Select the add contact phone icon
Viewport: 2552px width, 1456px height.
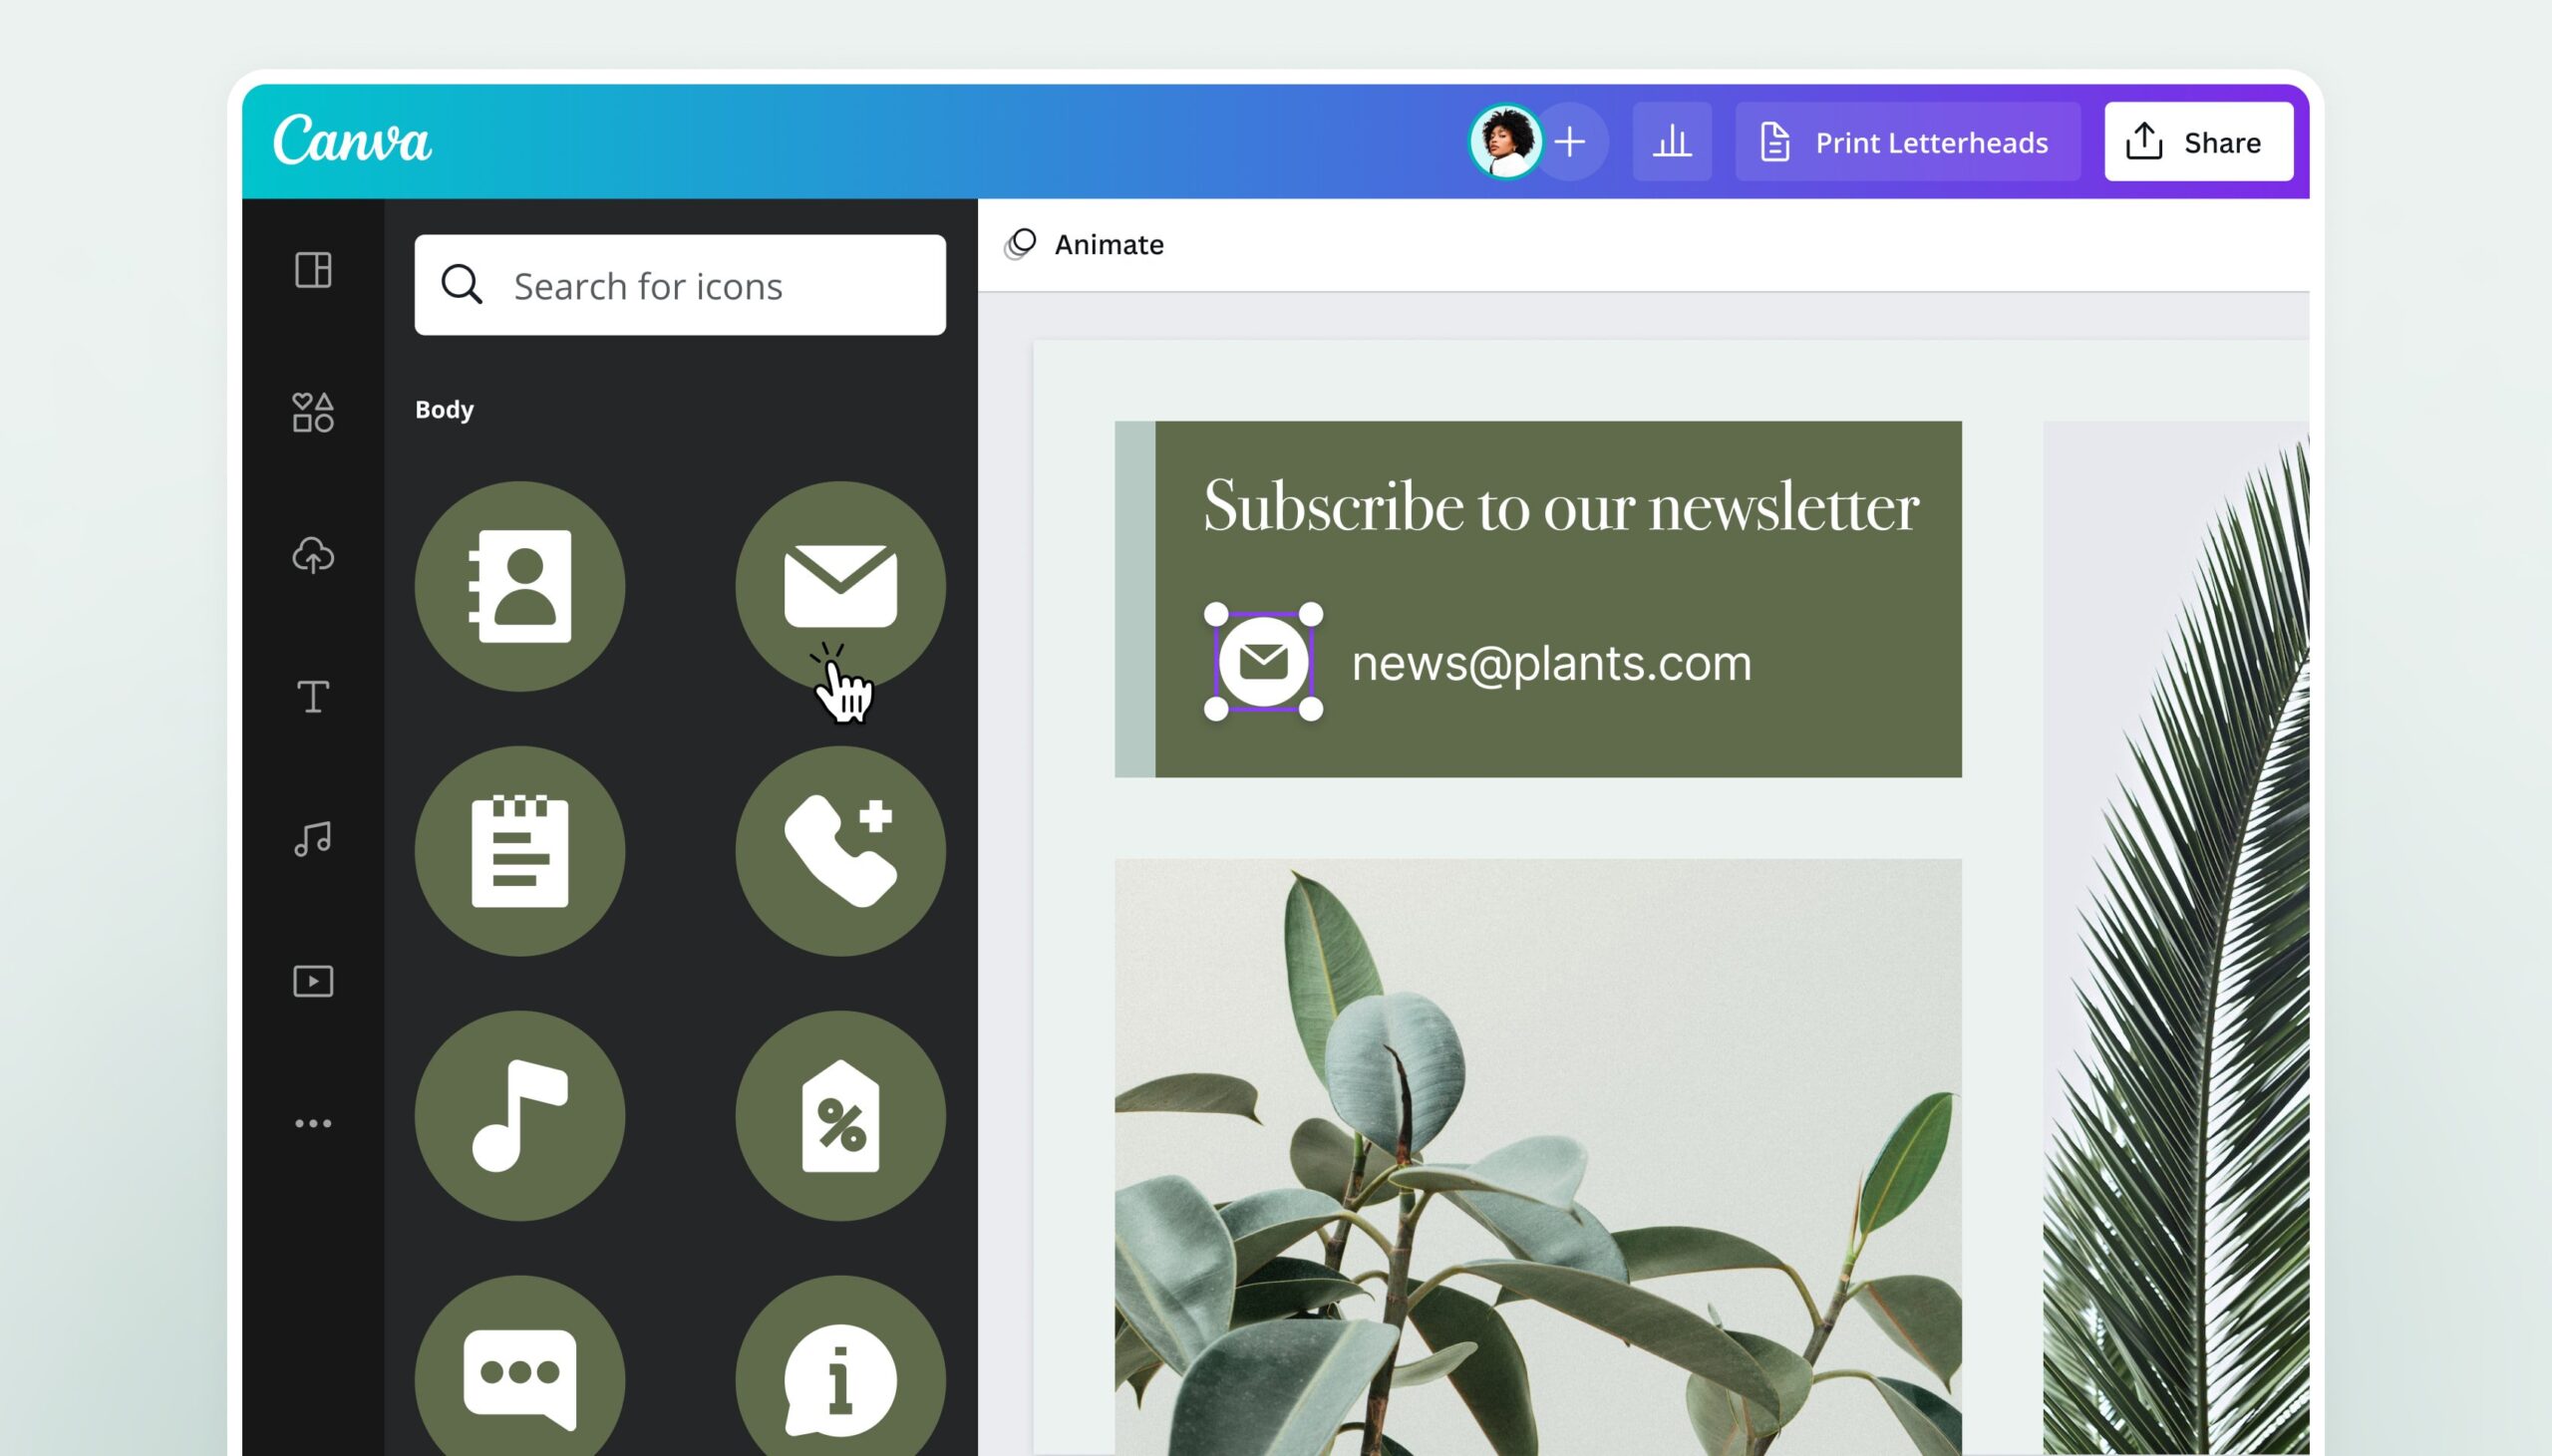(841, 848)
